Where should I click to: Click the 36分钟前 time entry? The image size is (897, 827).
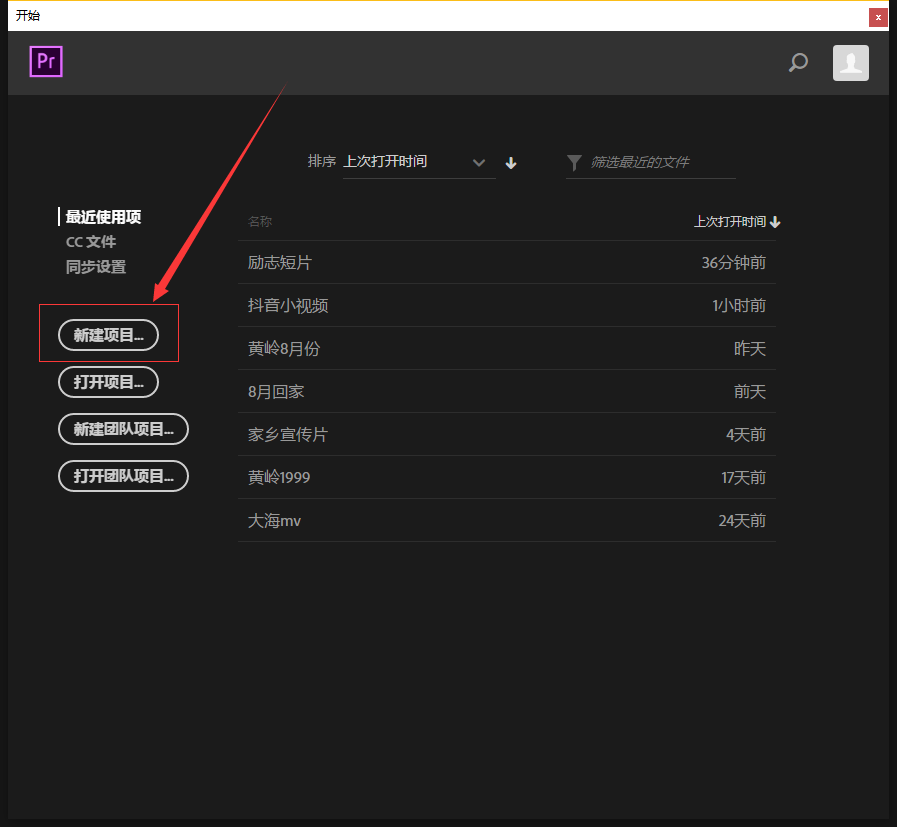733,263
